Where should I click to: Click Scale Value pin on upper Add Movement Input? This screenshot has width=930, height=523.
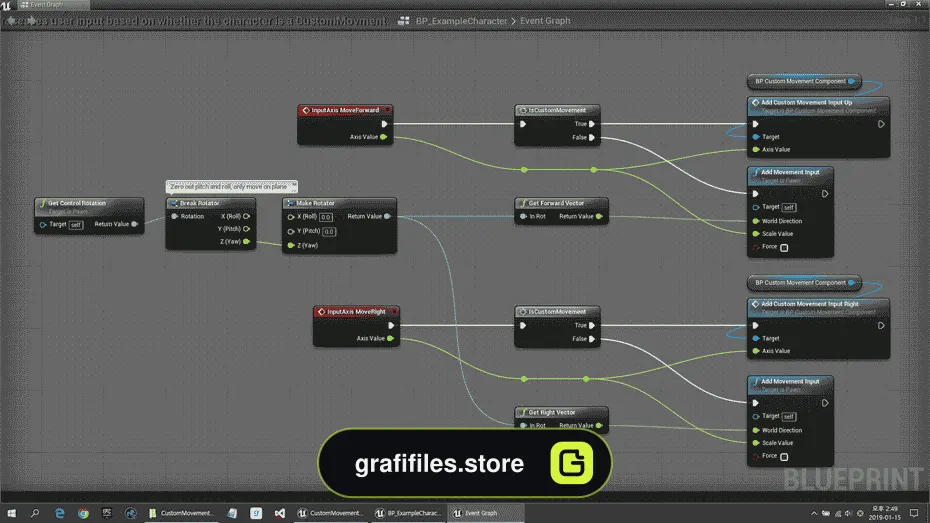click(x=756, y=234)
